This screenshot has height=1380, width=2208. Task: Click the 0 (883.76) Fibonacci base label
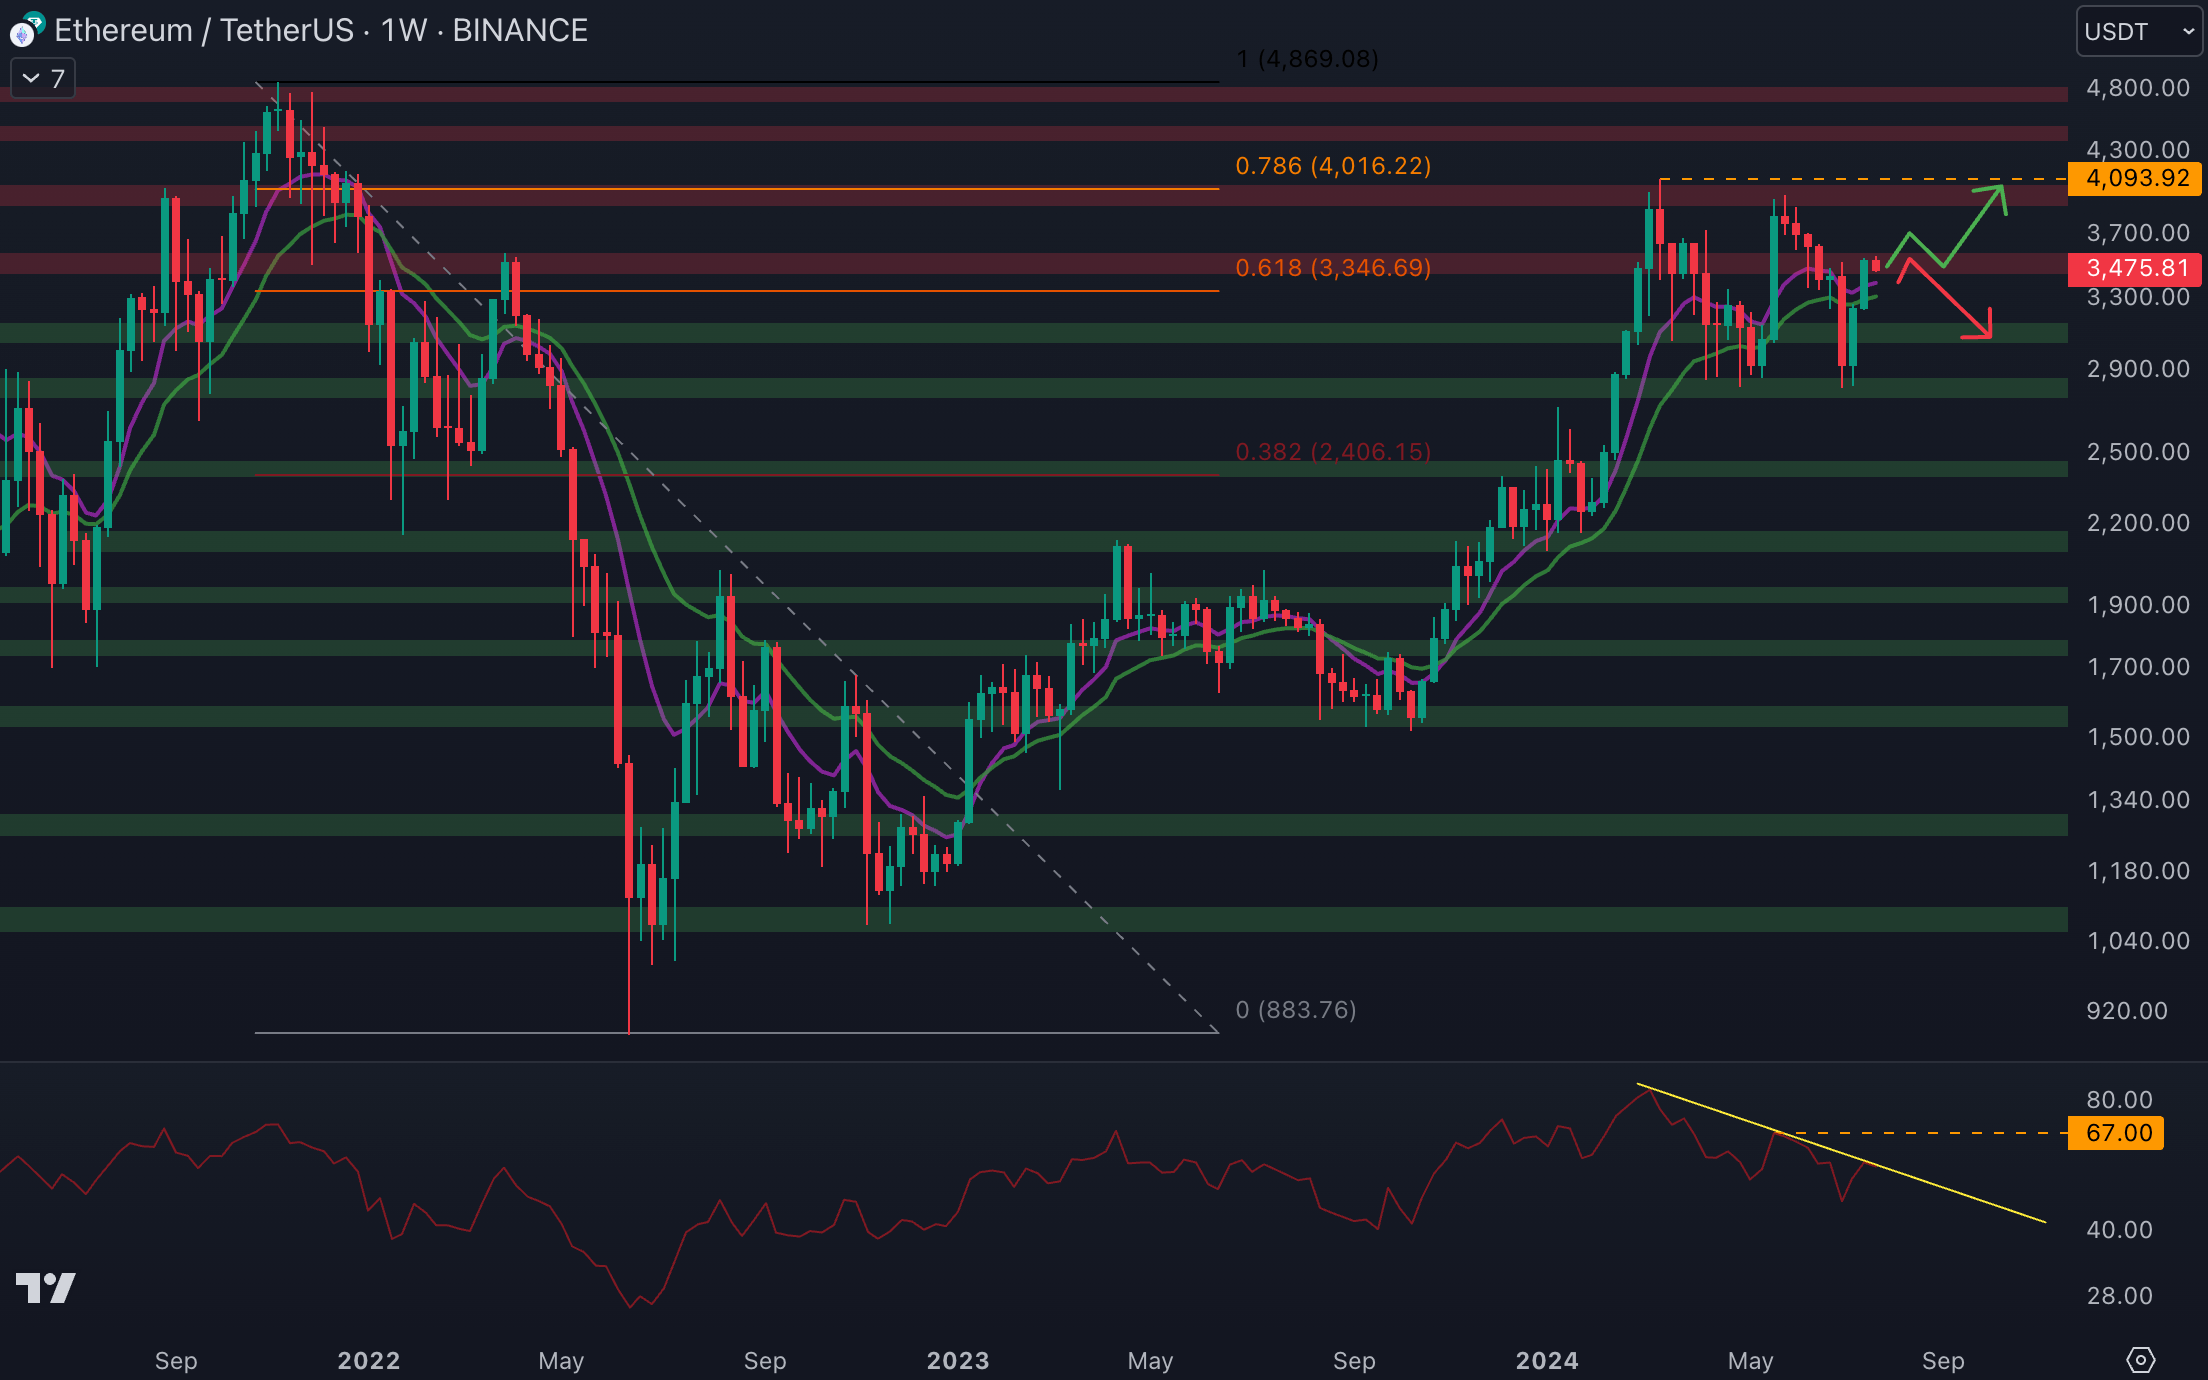pos(1296,1010)
